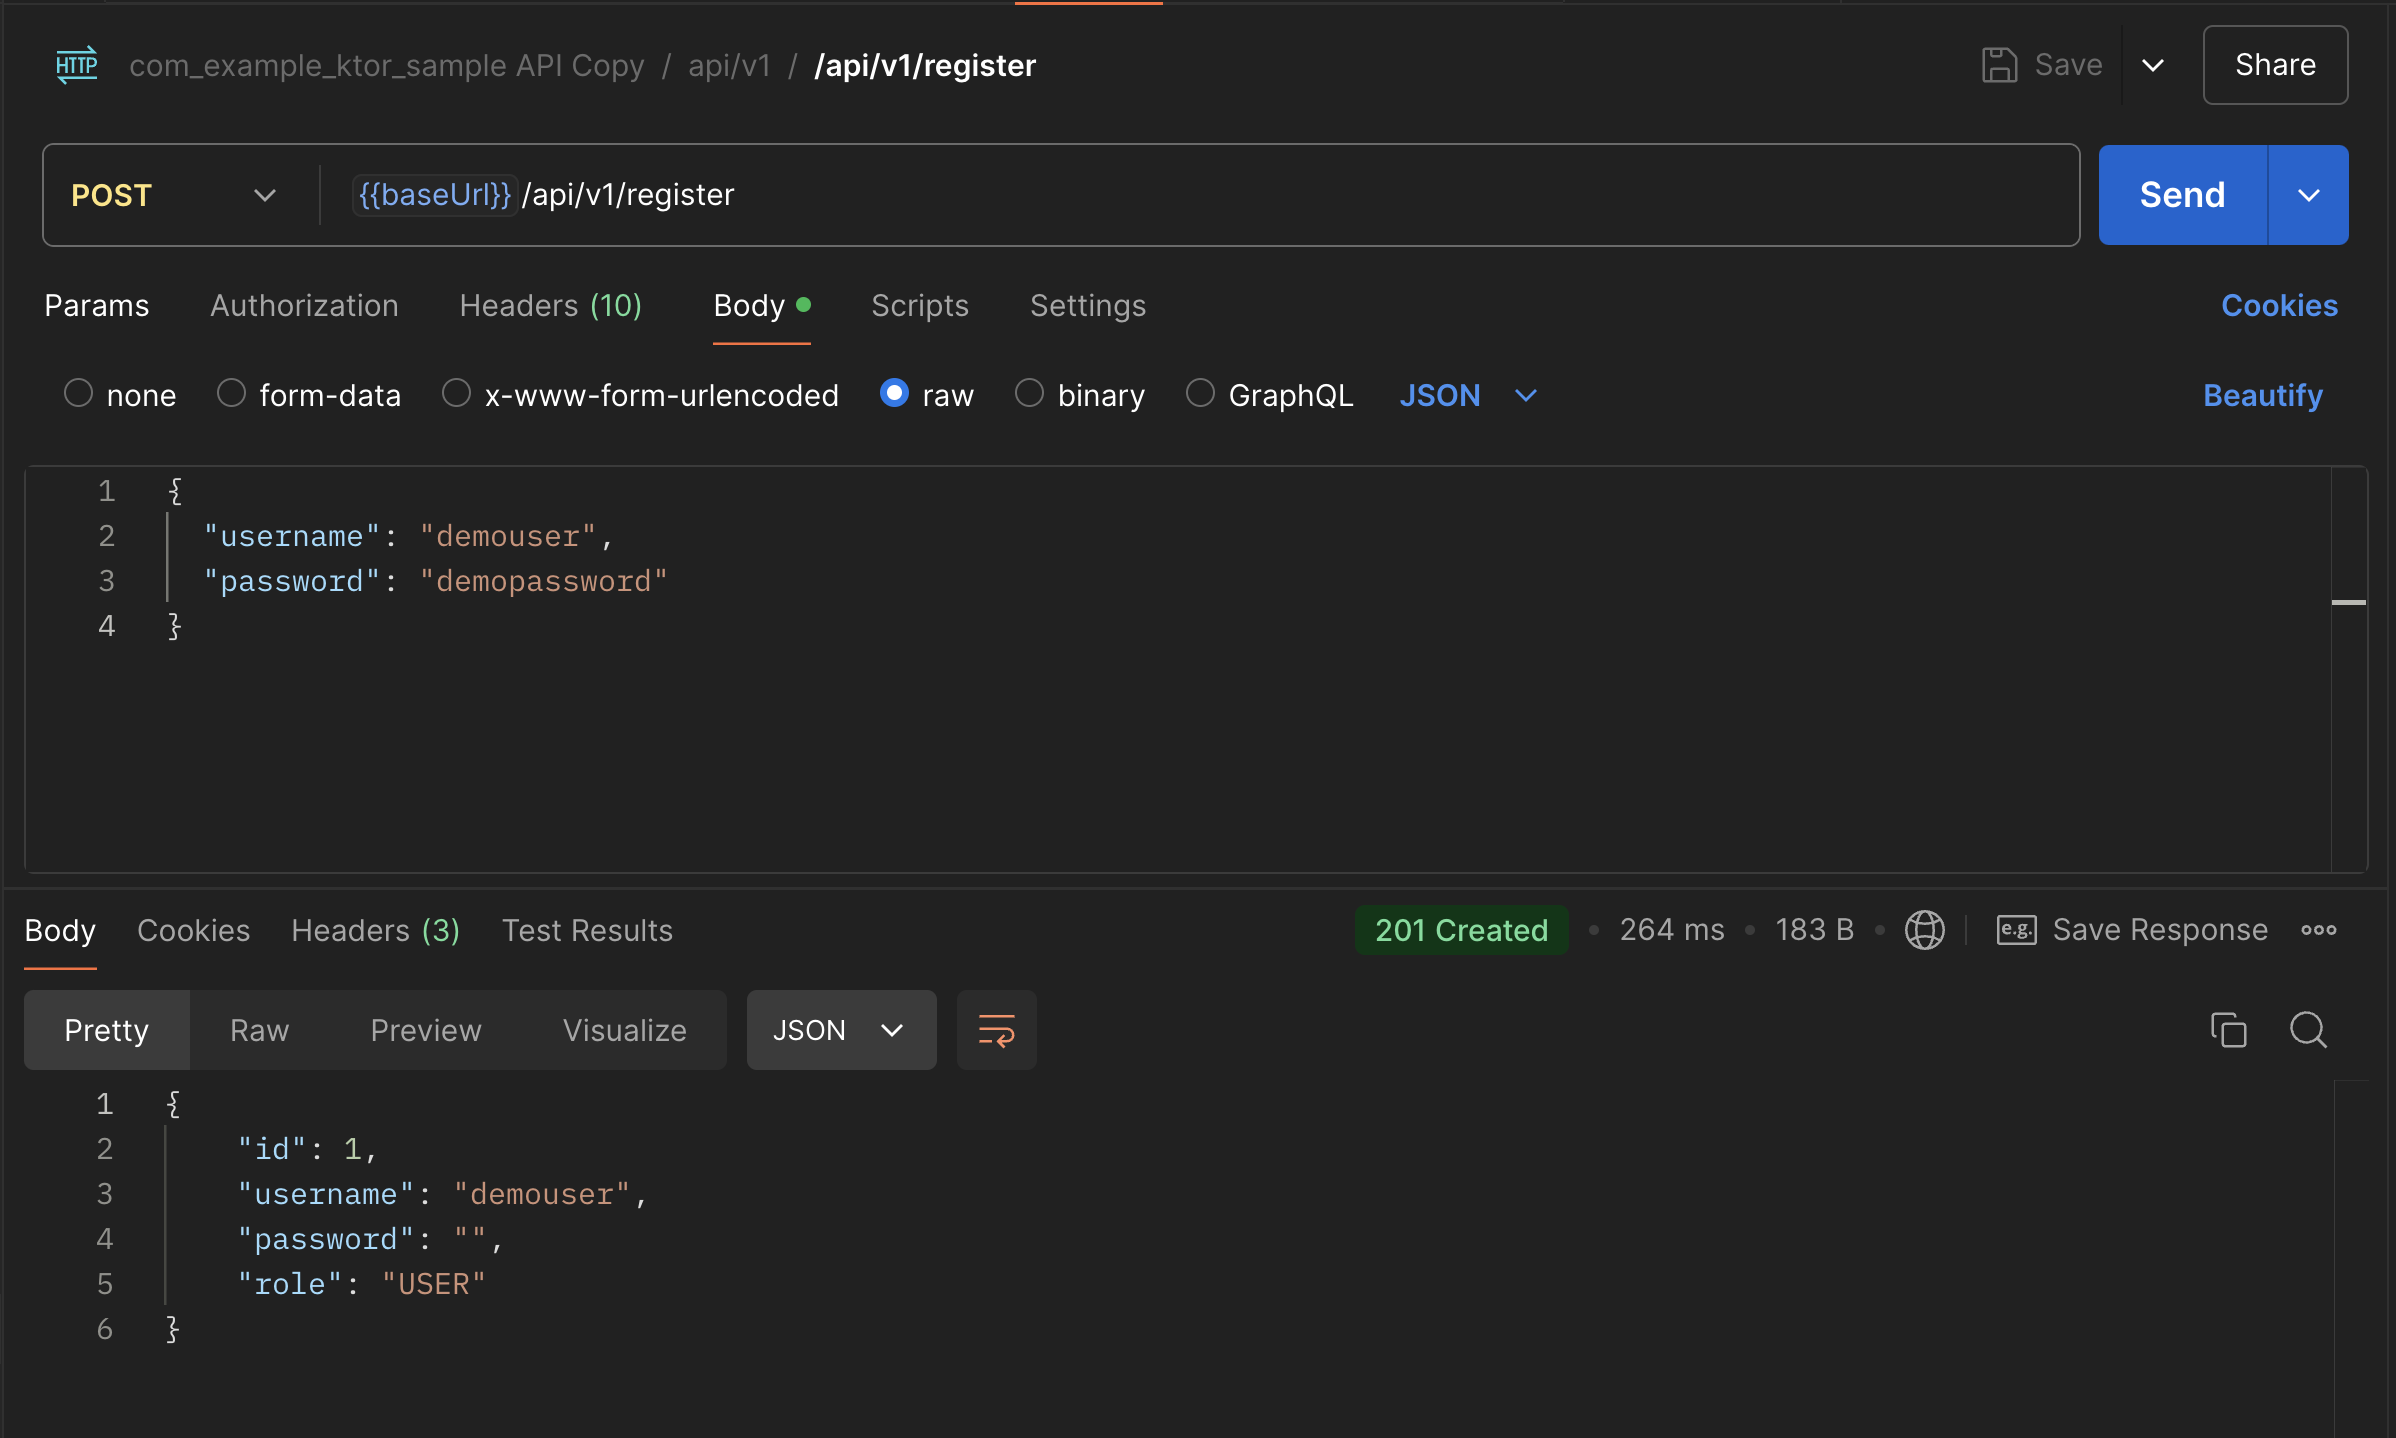Click the HTTP request type icon

pos(77,65)
